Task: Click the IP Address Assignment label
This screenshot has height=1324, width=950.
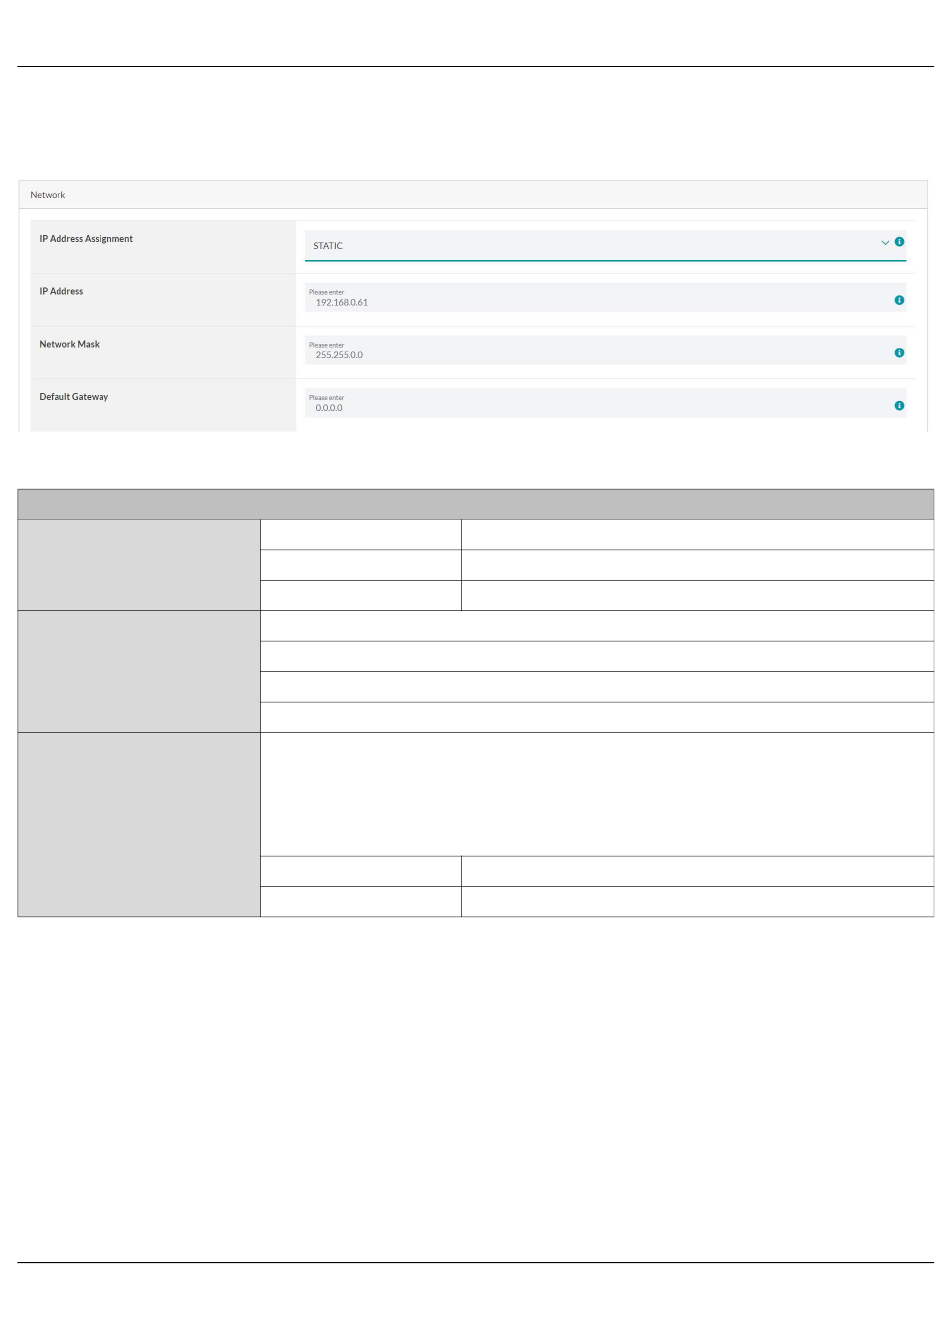Action: [x=86, y=239]
